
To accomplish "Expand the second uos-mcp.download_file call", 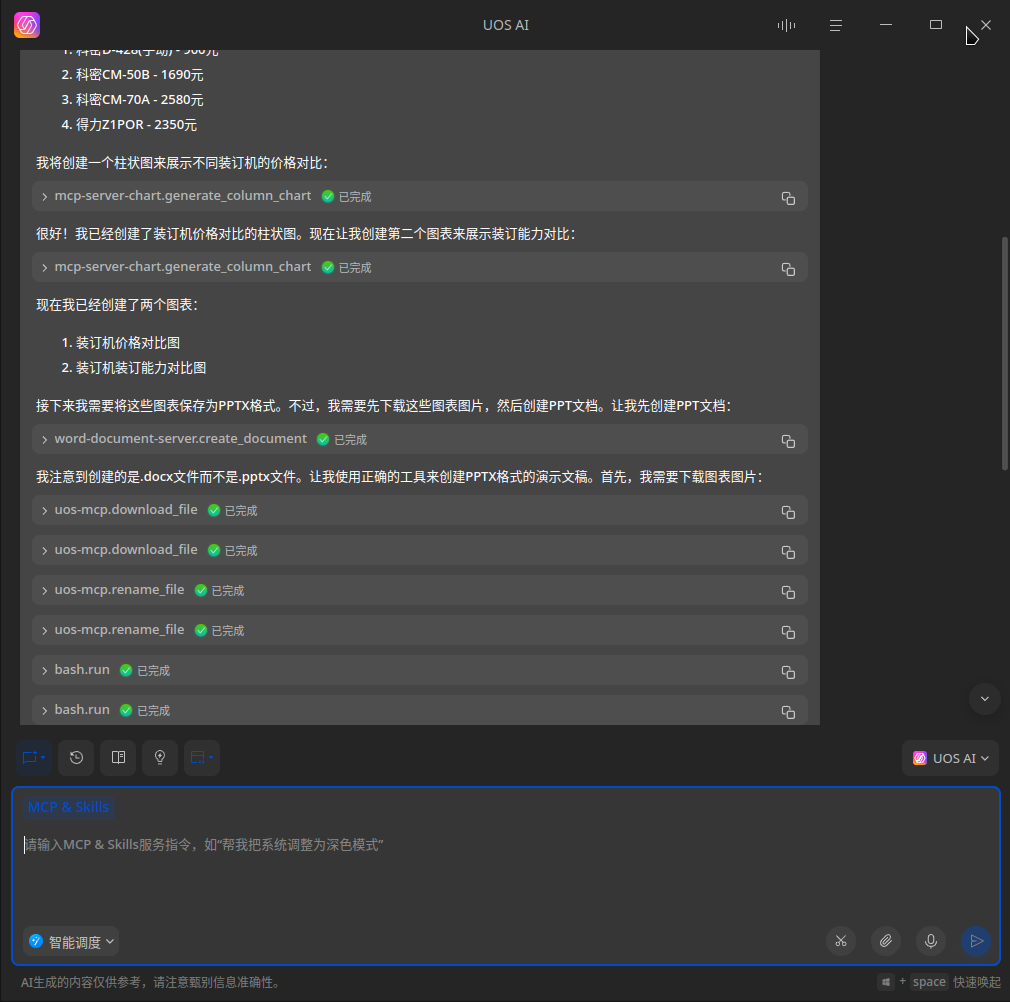I will 44,550.
